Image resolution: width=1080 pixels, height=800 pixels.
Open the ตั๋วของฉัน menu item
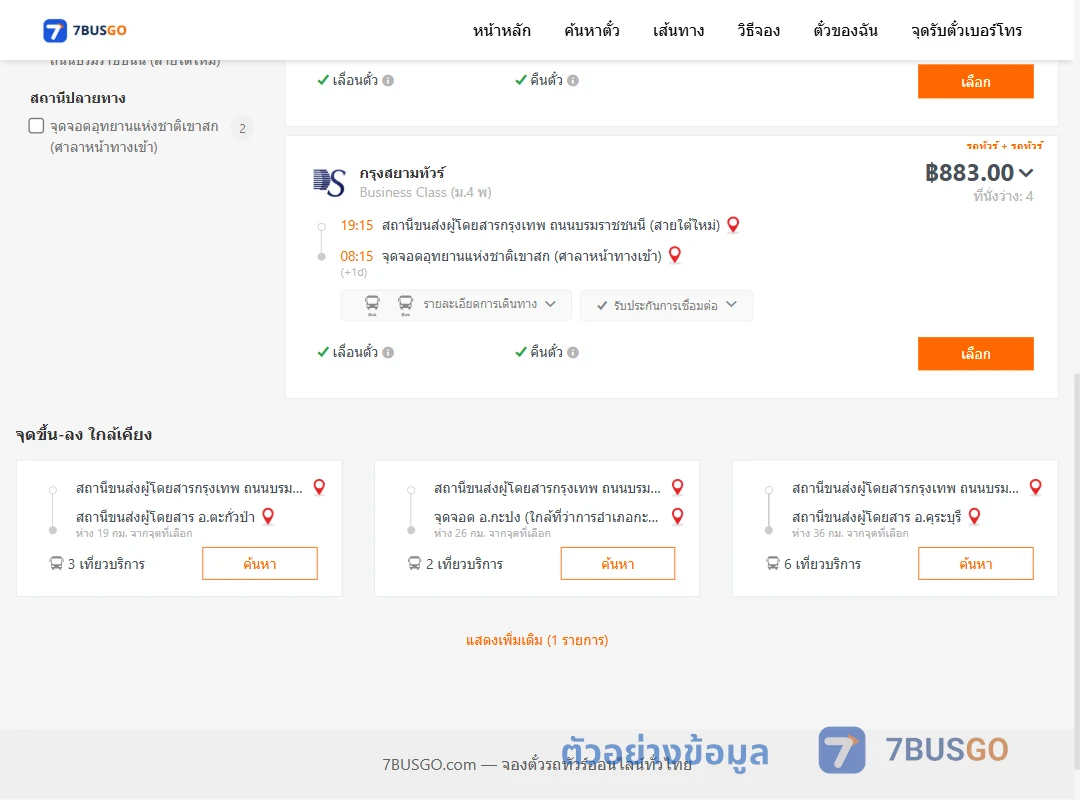845,30
